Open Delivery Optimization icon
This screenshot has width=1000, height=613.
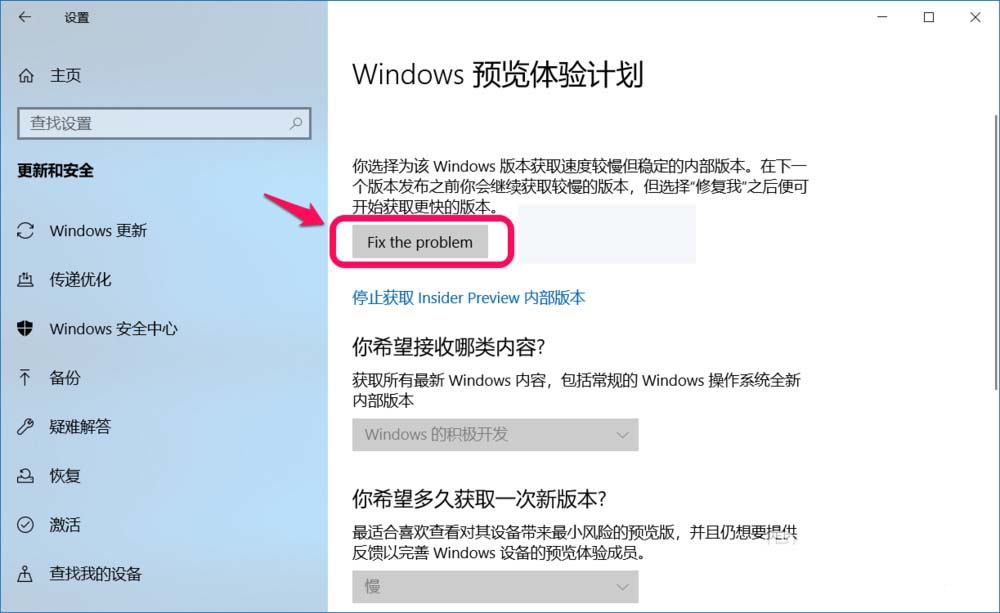click(x=26, y=279)
